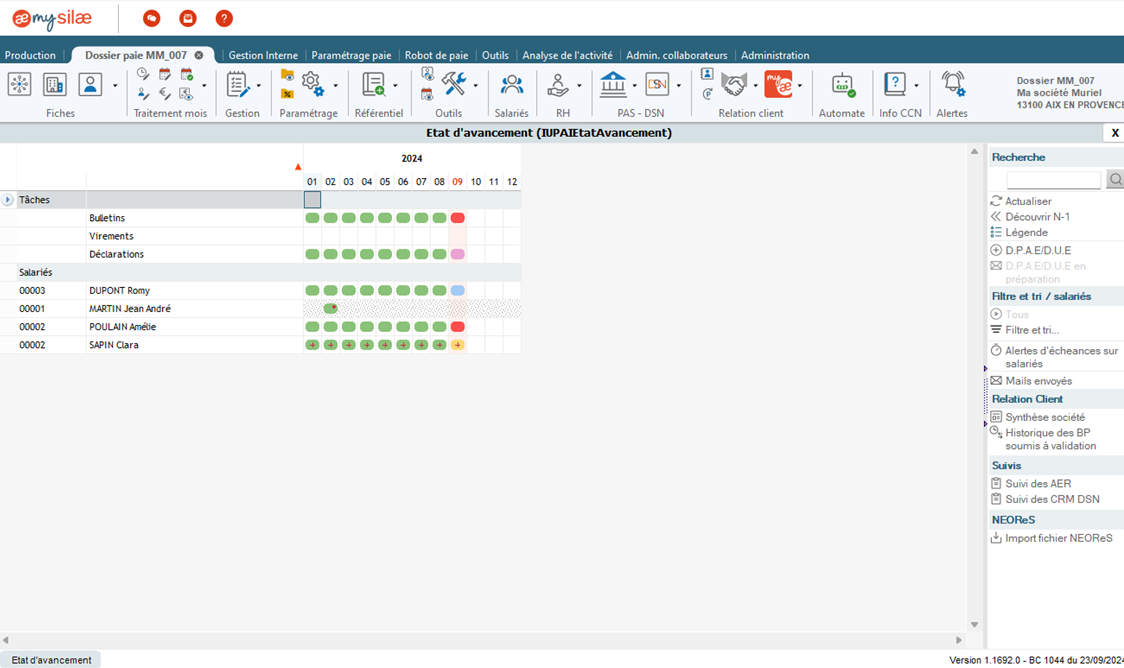
Task: Open Suivi des AER link
Action: 1038,483
